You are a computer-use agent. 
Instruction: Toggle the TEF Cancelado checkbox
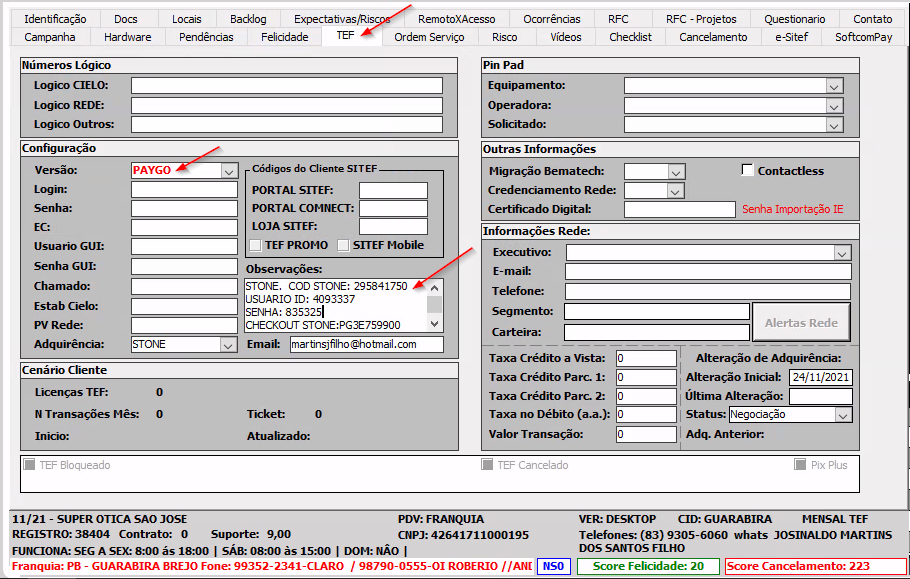tap(488, 465)
